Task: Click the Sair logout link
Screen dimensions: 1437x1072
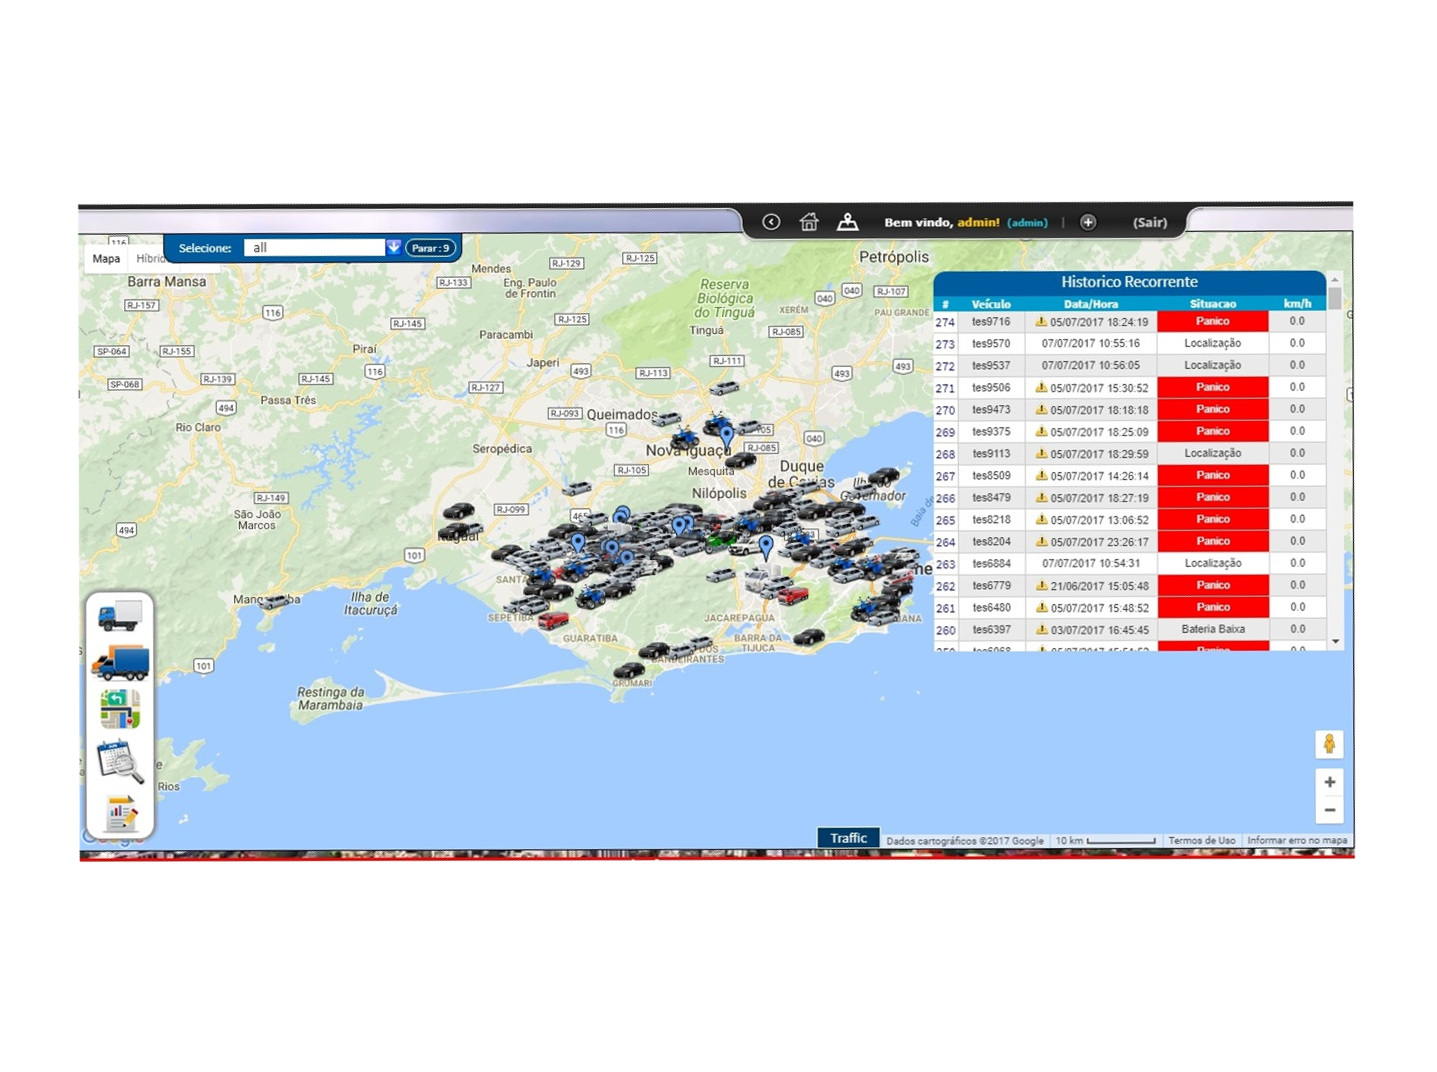Action: point(1149,222)
